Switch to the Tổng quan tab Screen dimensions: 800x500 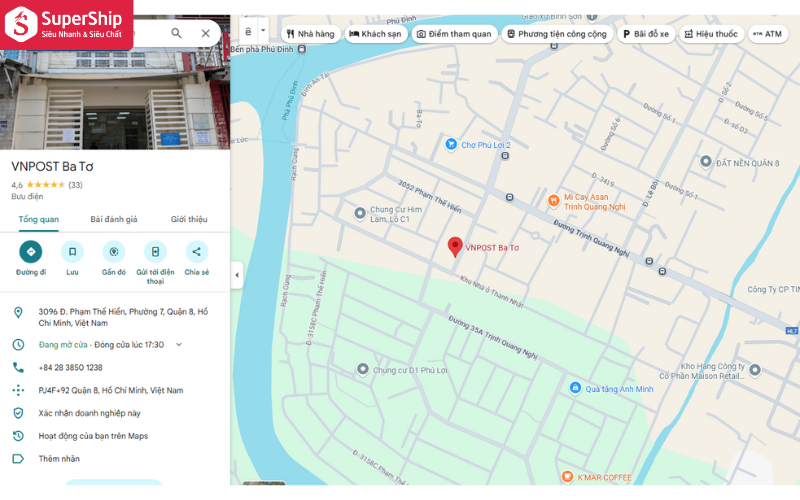pyautogui.click(x=39, y=219)
